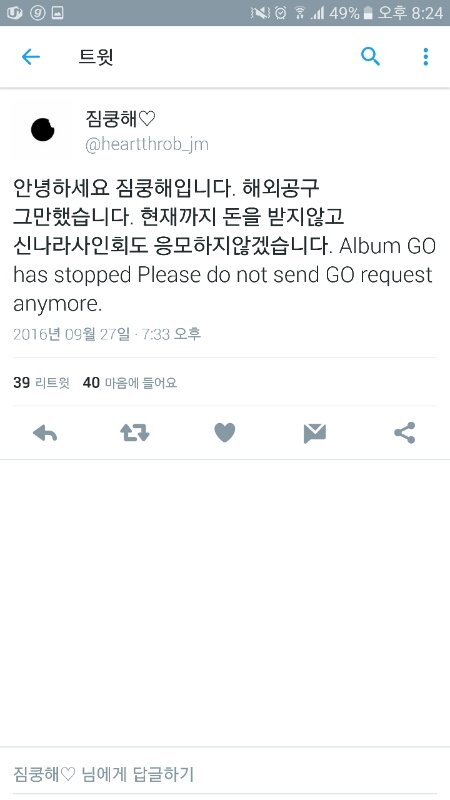
Task: Open the 짐쿵해♡ profile avatar
Action: [x=42, y=130]
